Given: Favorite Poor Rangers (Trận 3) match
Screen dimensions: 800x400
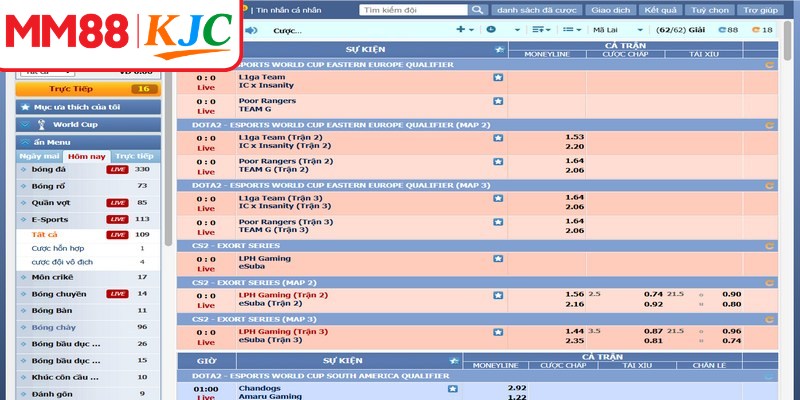Looking at the screenshot, I should [x=498, y=222].
